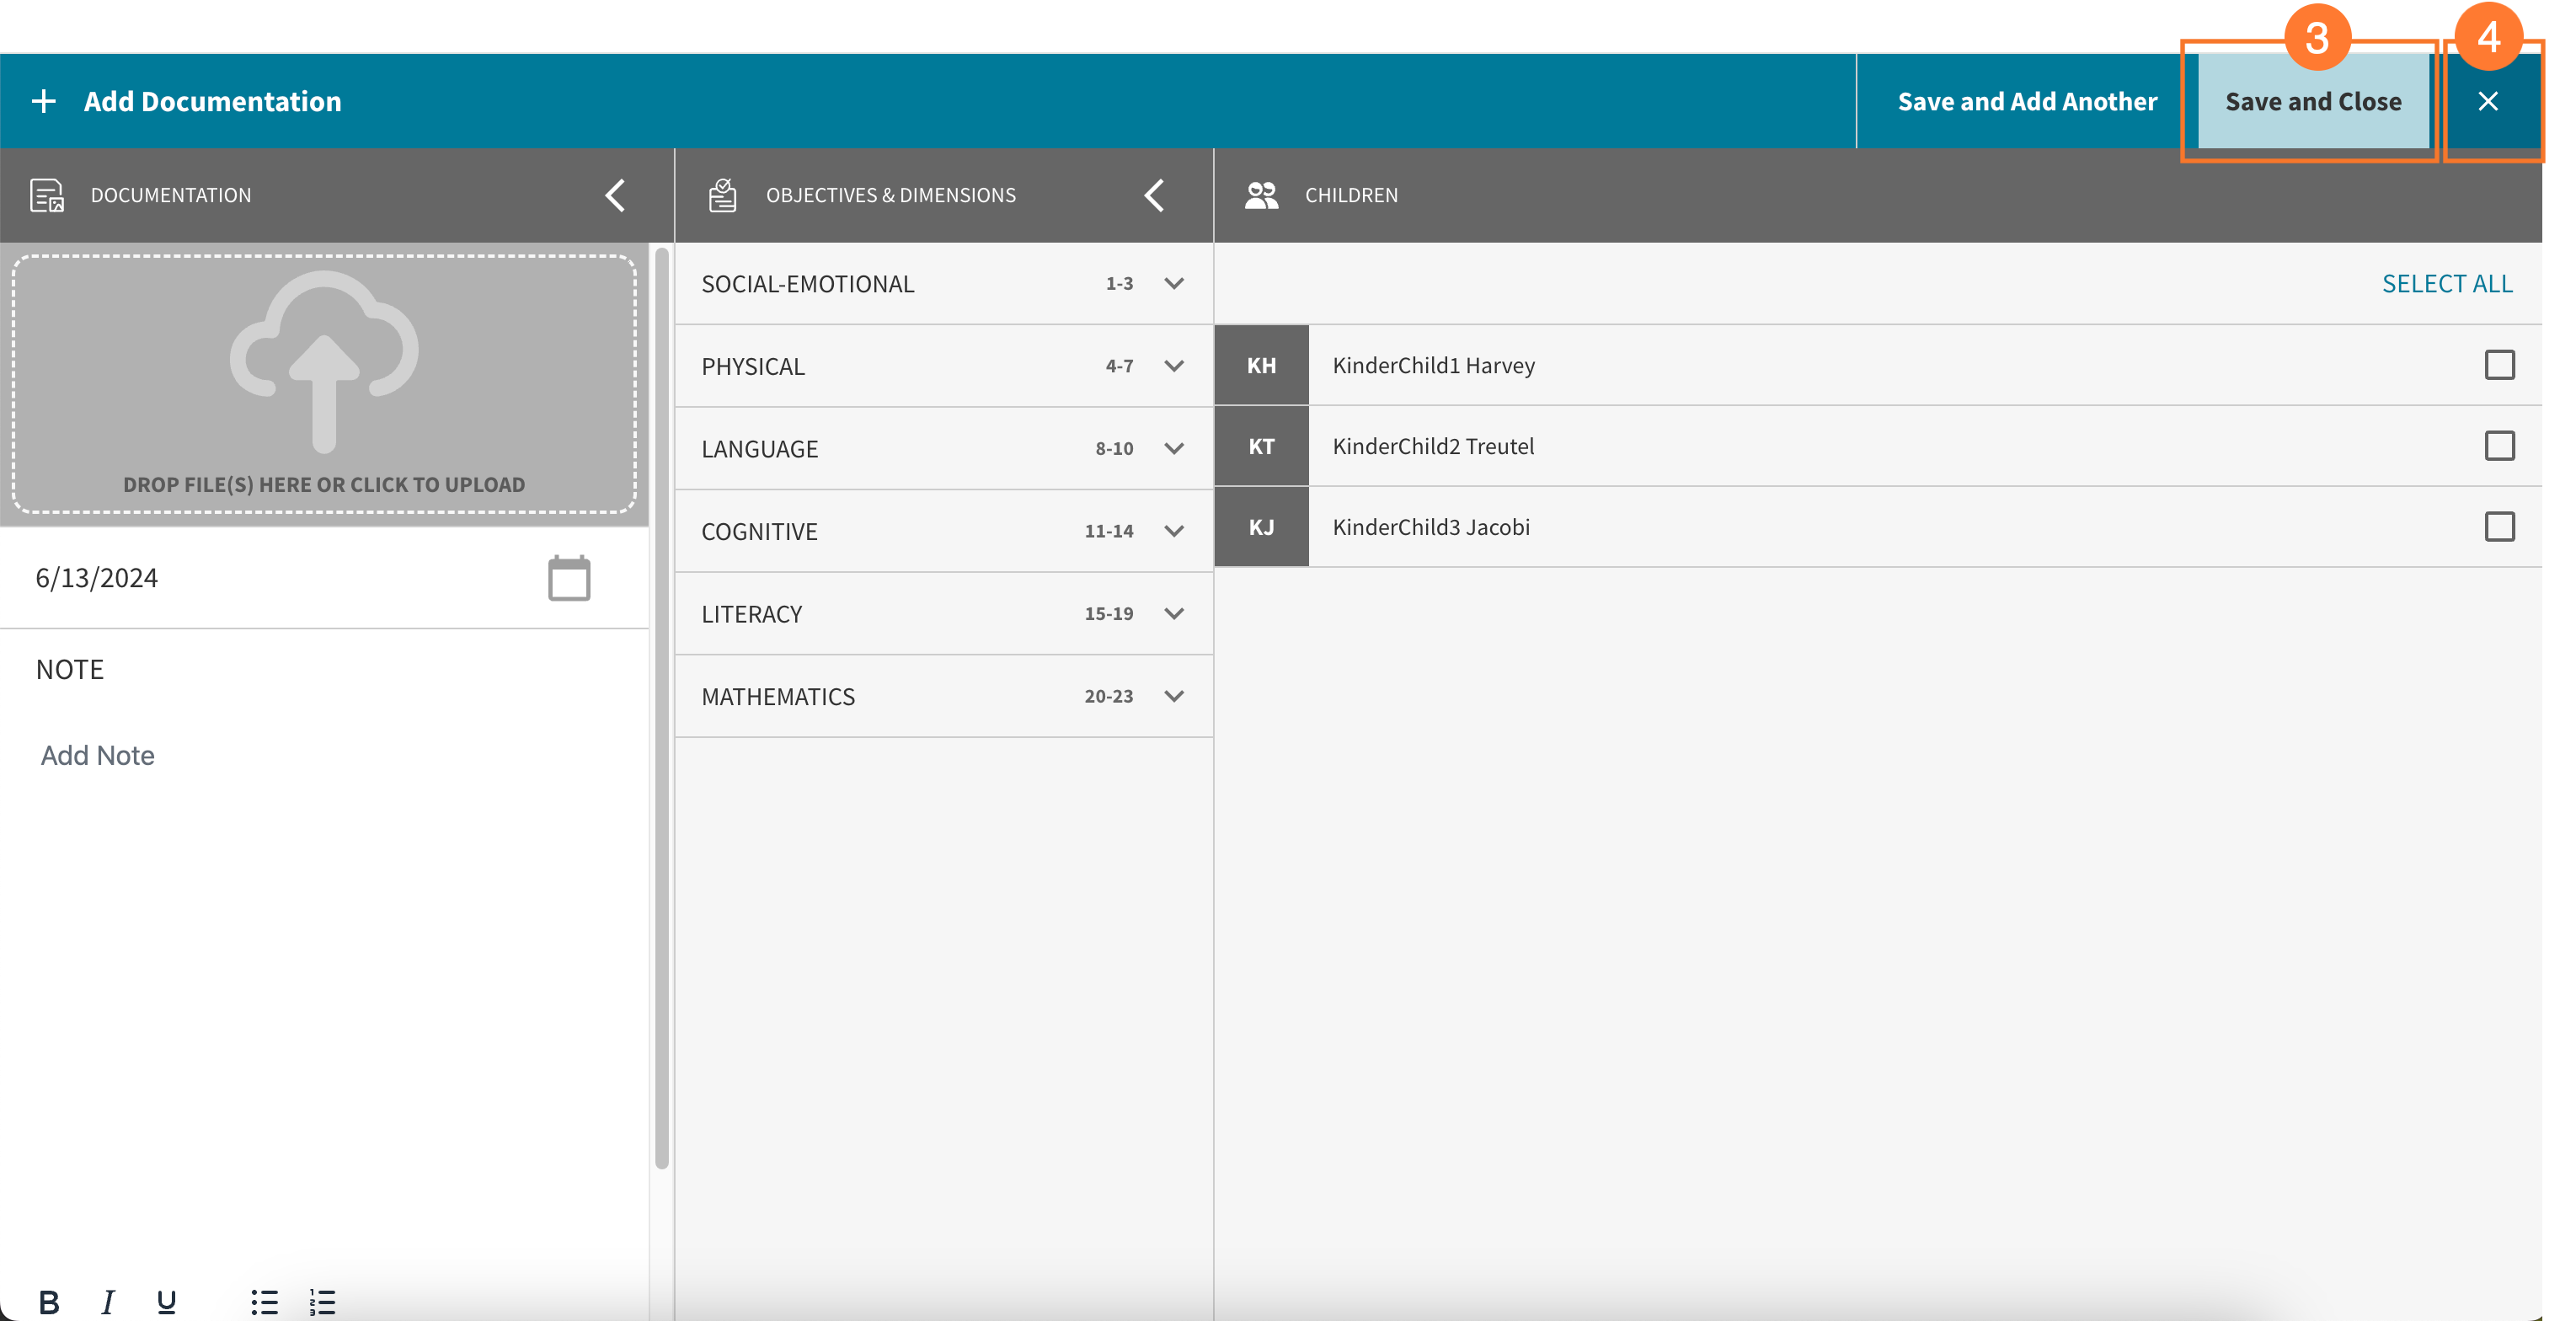Collapse the Documentation panel

(616, 195)
